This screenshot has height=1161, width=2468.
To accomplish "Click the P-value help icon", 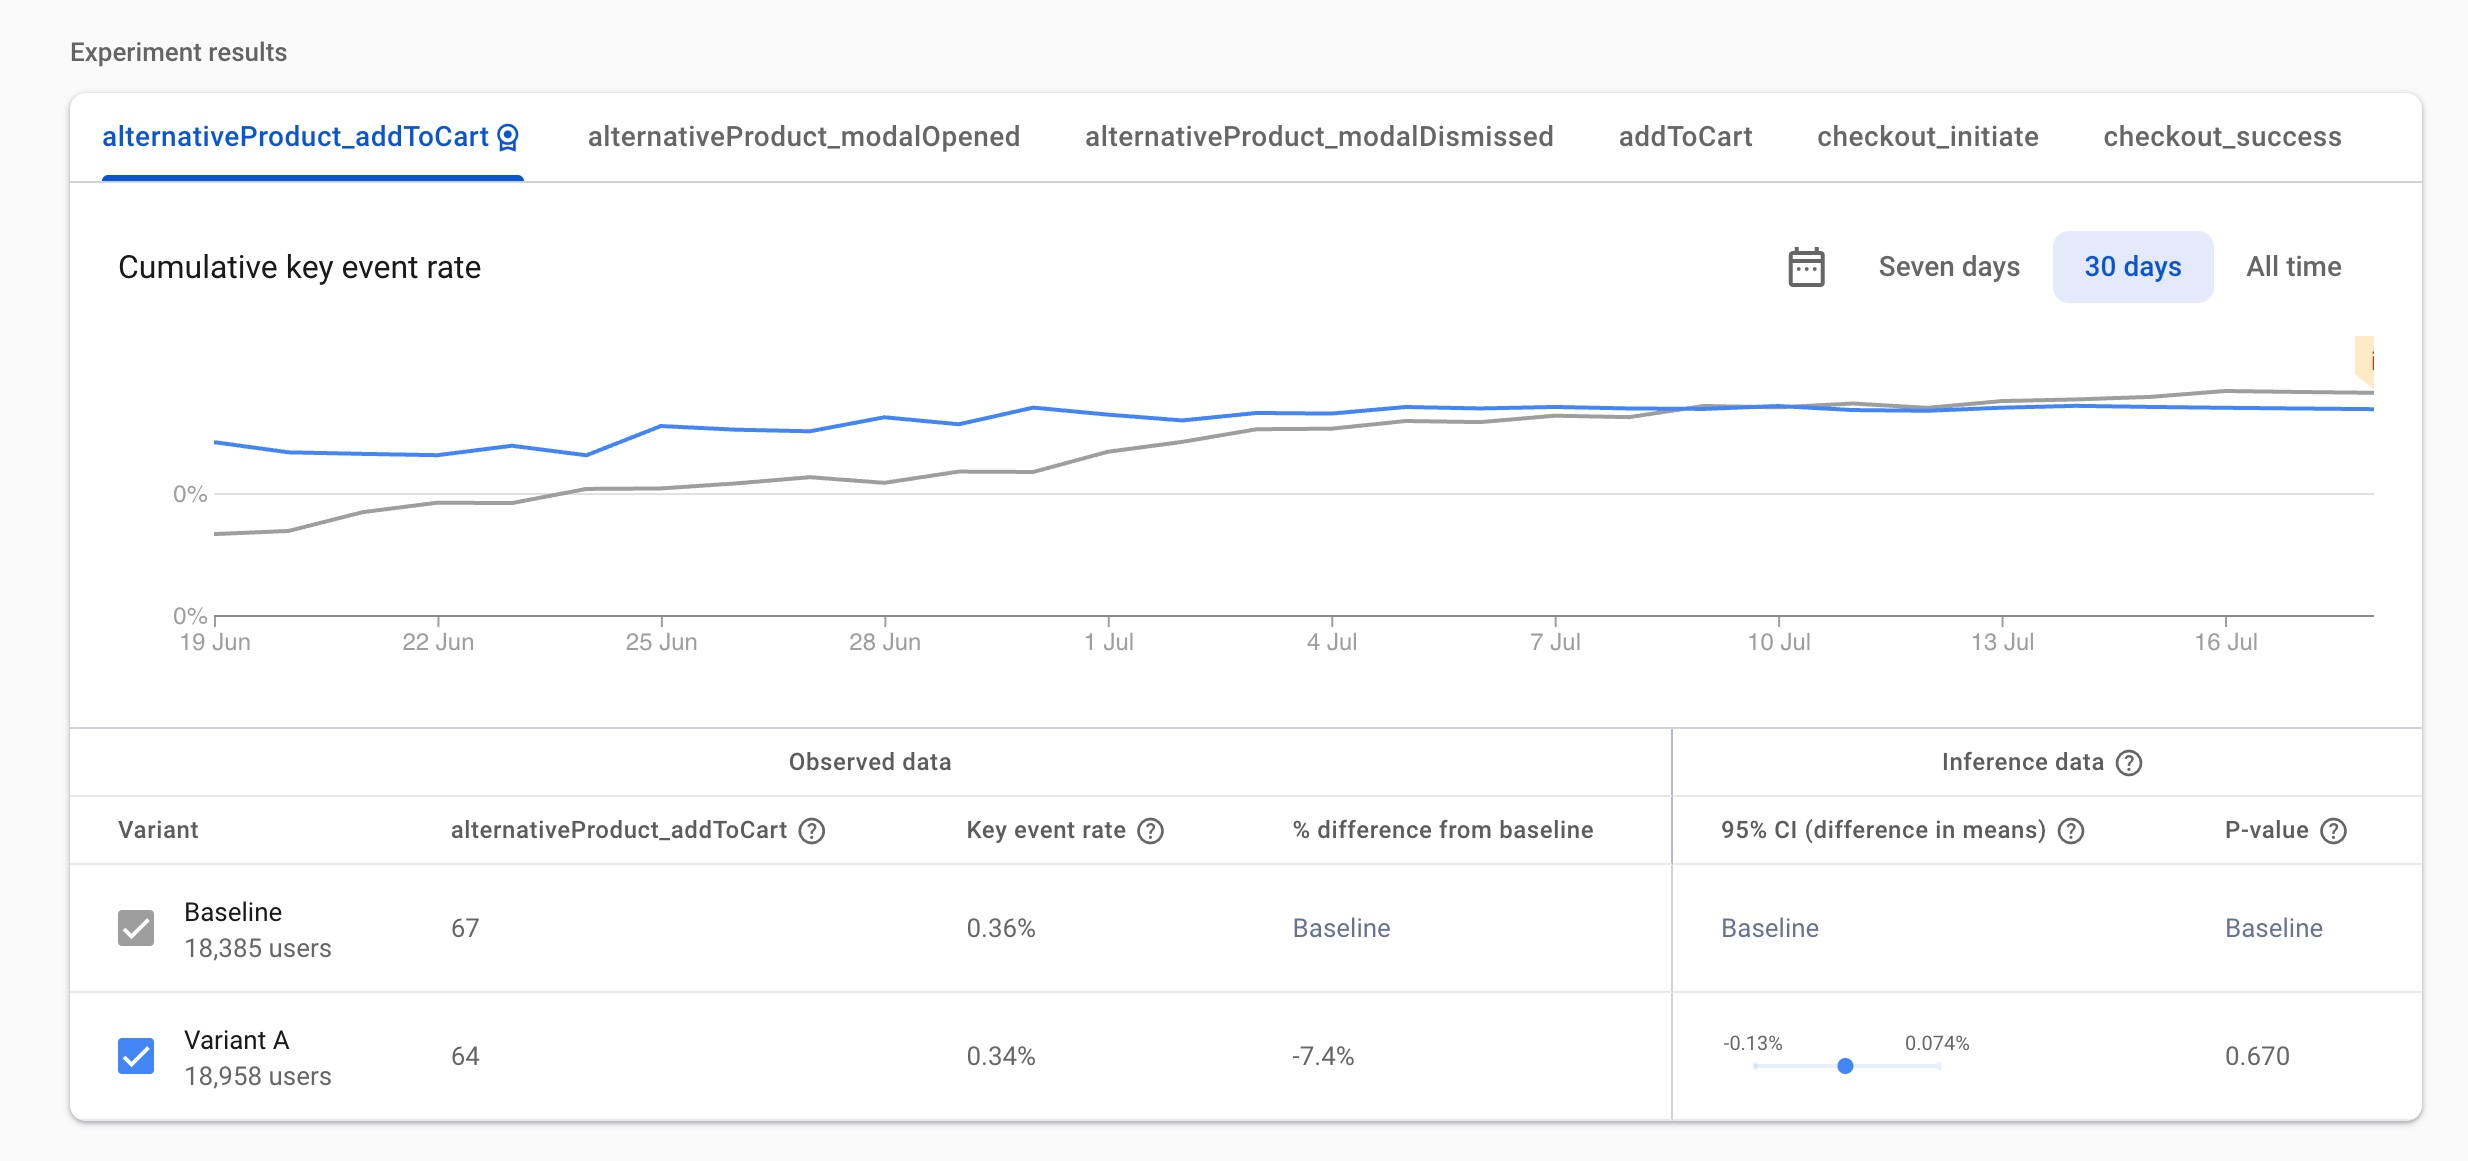I will coord(2333,831).
